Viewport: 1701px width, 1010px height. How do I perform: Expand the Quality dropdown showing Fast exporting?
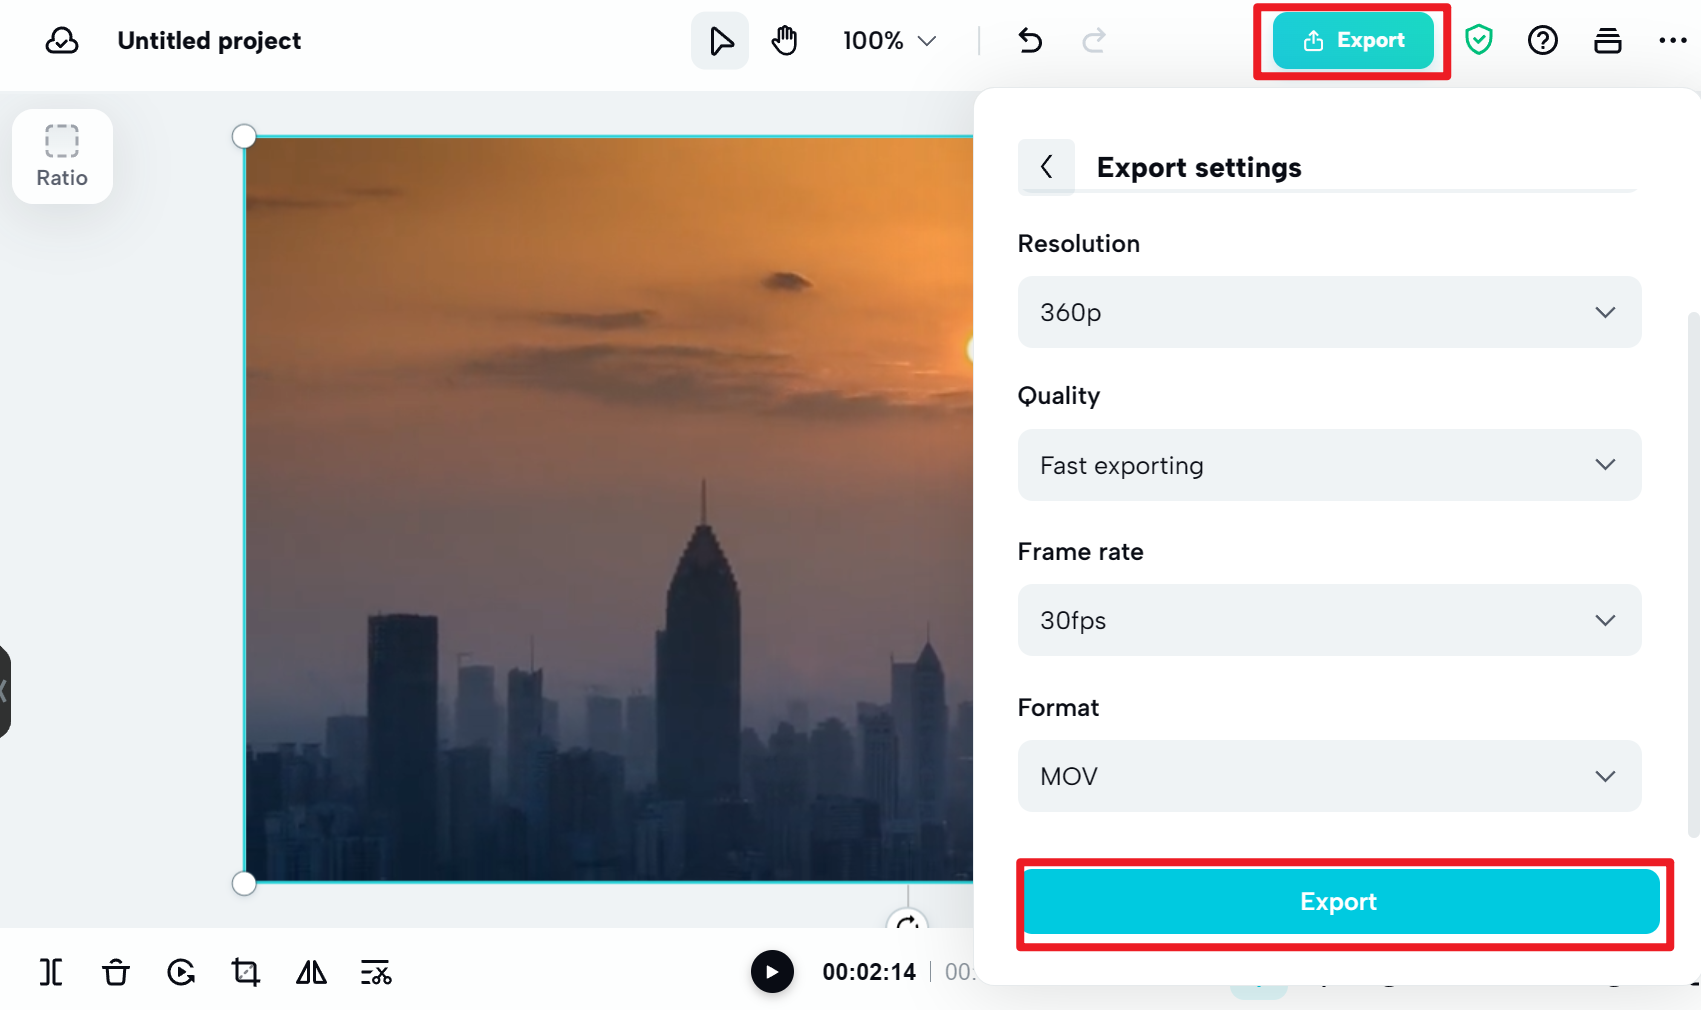1328,465
